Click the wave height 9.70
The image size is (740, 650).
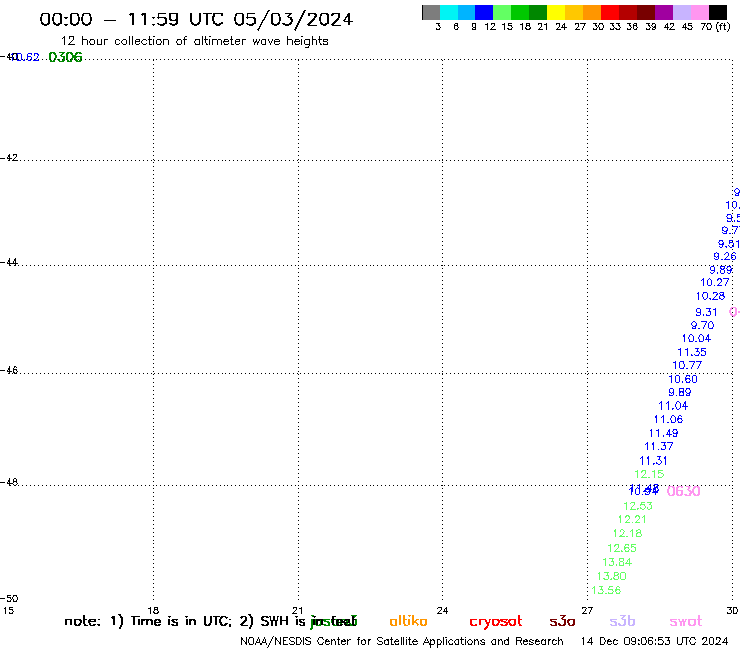(x=702, y=326)
